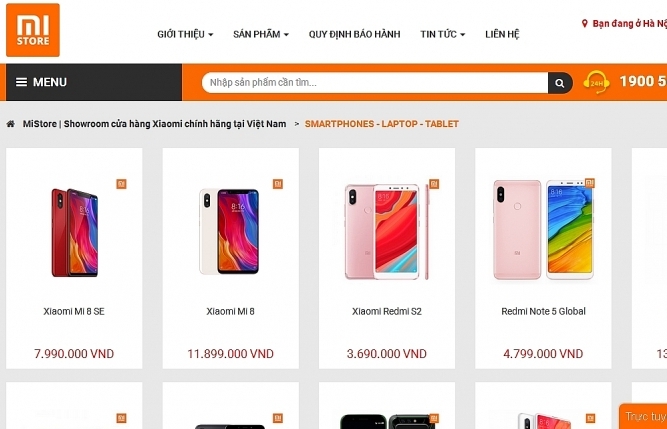This screenshot has width=667, height=429.
Task: Click the Mi badge on Xiaomi Mi 8 SE
Action: (121, 184)
